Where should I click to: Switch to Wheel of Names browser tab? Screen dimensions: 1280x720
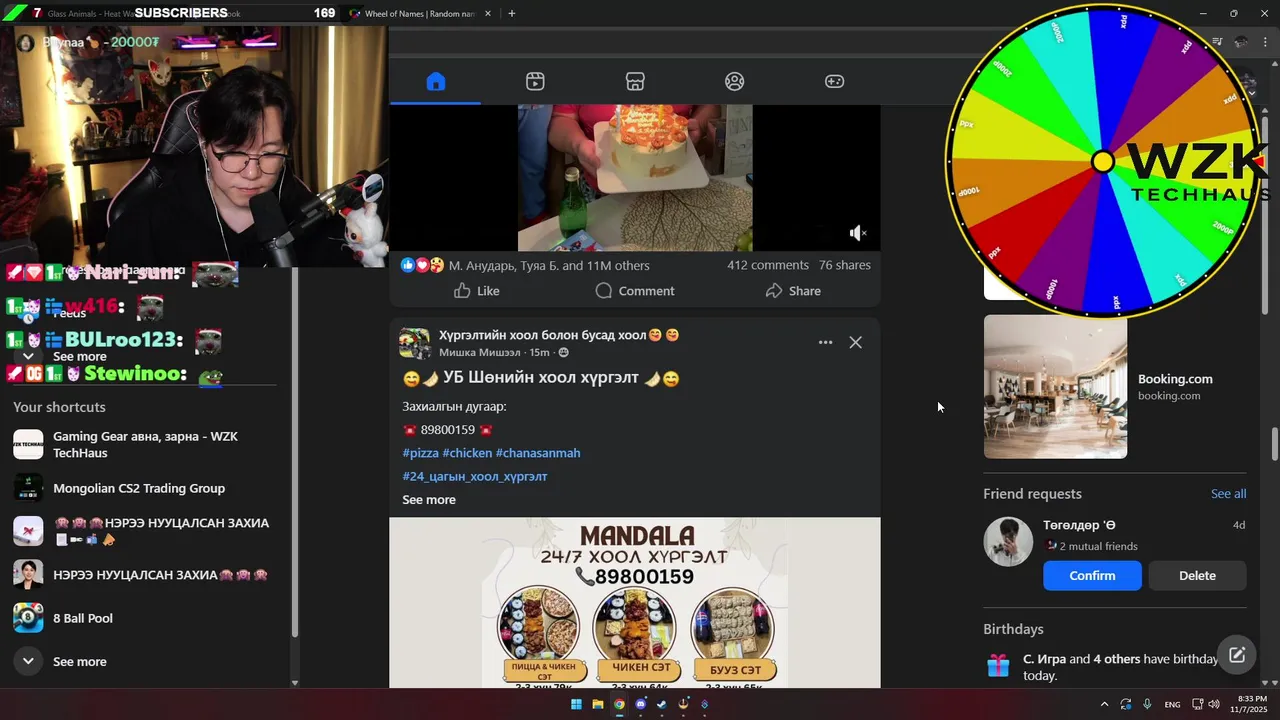(x=419, y=14)
